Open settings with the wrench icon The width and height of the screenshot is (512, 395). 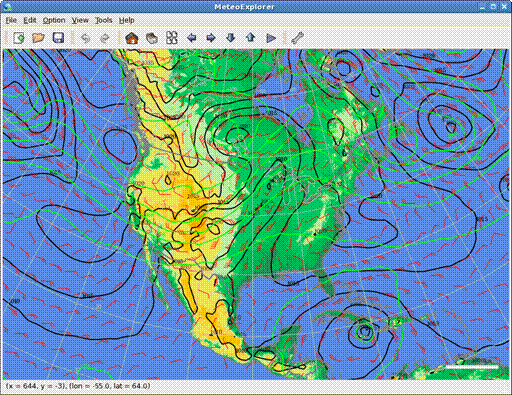297,38
